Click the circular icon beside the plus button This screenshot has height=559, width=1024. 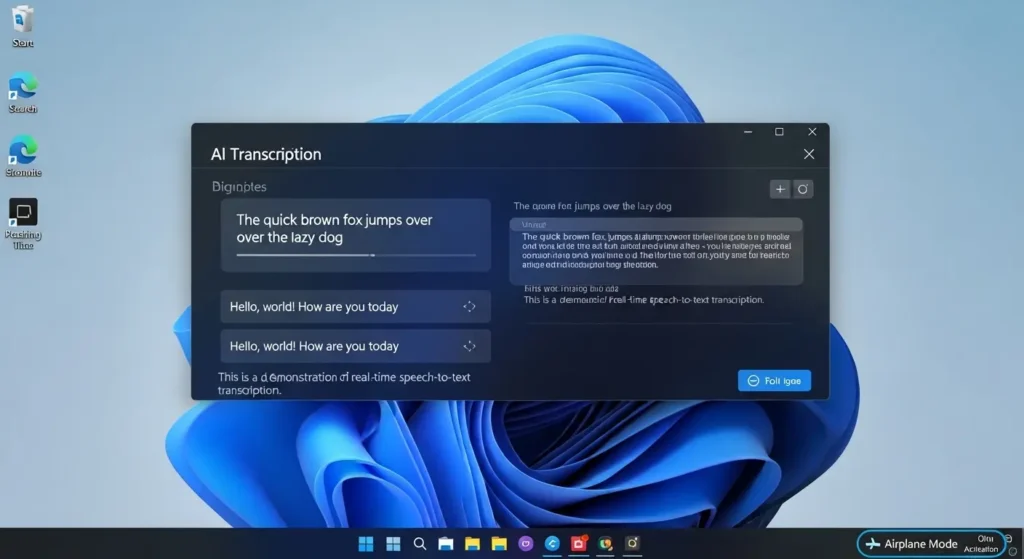point(802,189)
